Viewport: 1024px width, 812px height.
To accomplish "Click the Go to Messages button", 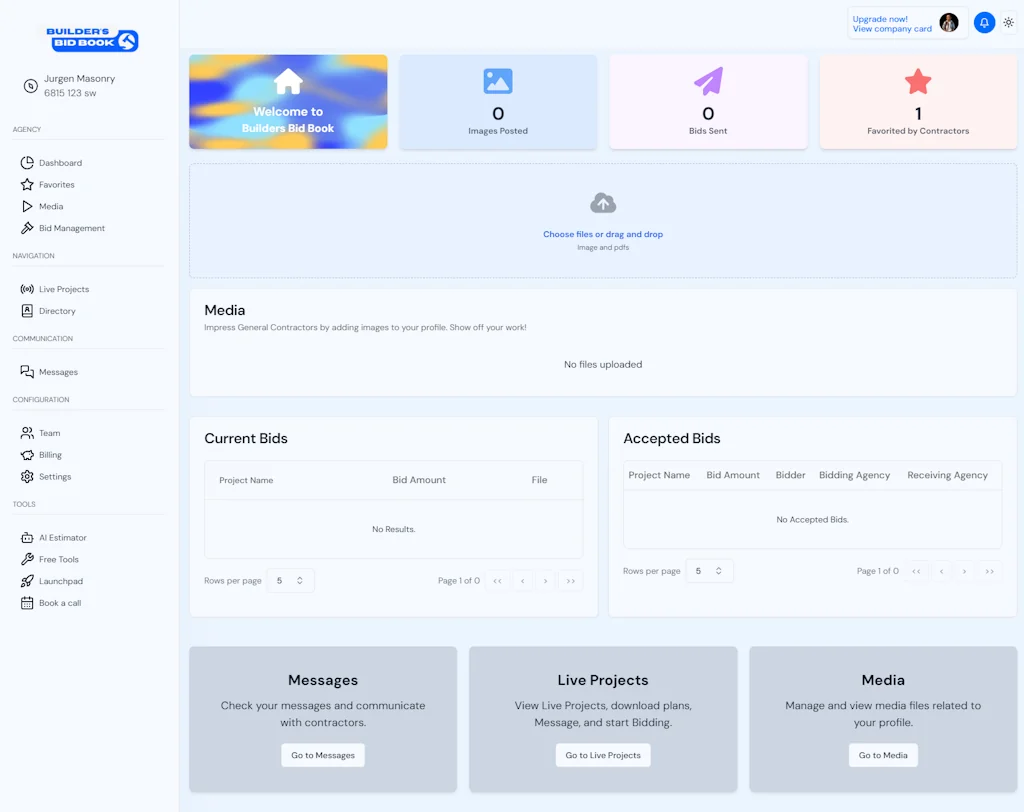I will (323, 755).
